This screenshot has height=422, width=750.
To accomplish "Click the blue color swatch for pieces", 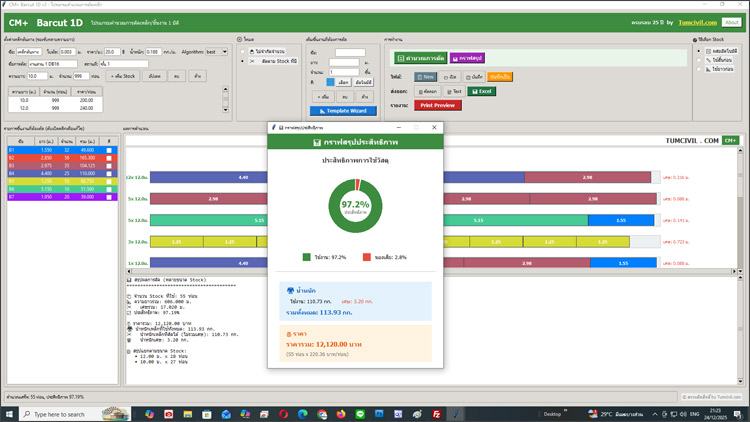I will [332, 82].
